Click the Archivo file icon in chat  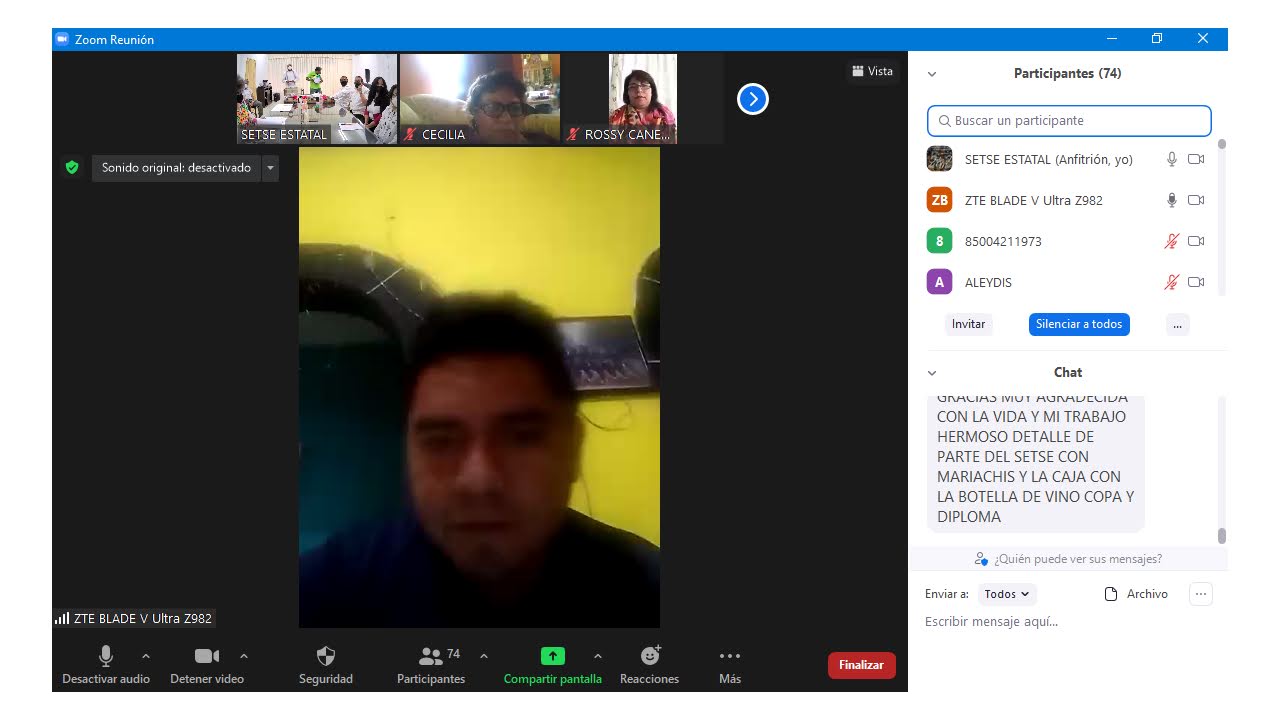coord(1110,594)
